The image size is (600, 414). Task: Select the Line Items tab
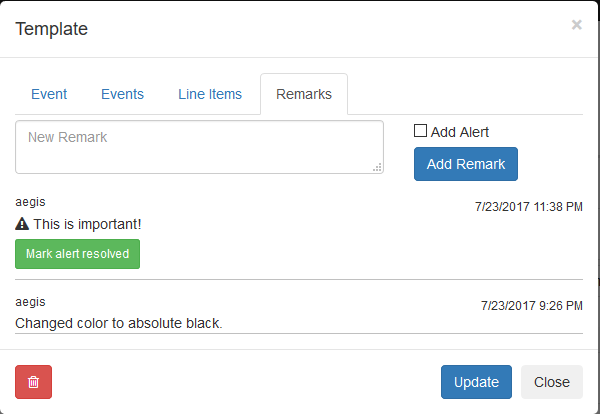coord(210,95)
